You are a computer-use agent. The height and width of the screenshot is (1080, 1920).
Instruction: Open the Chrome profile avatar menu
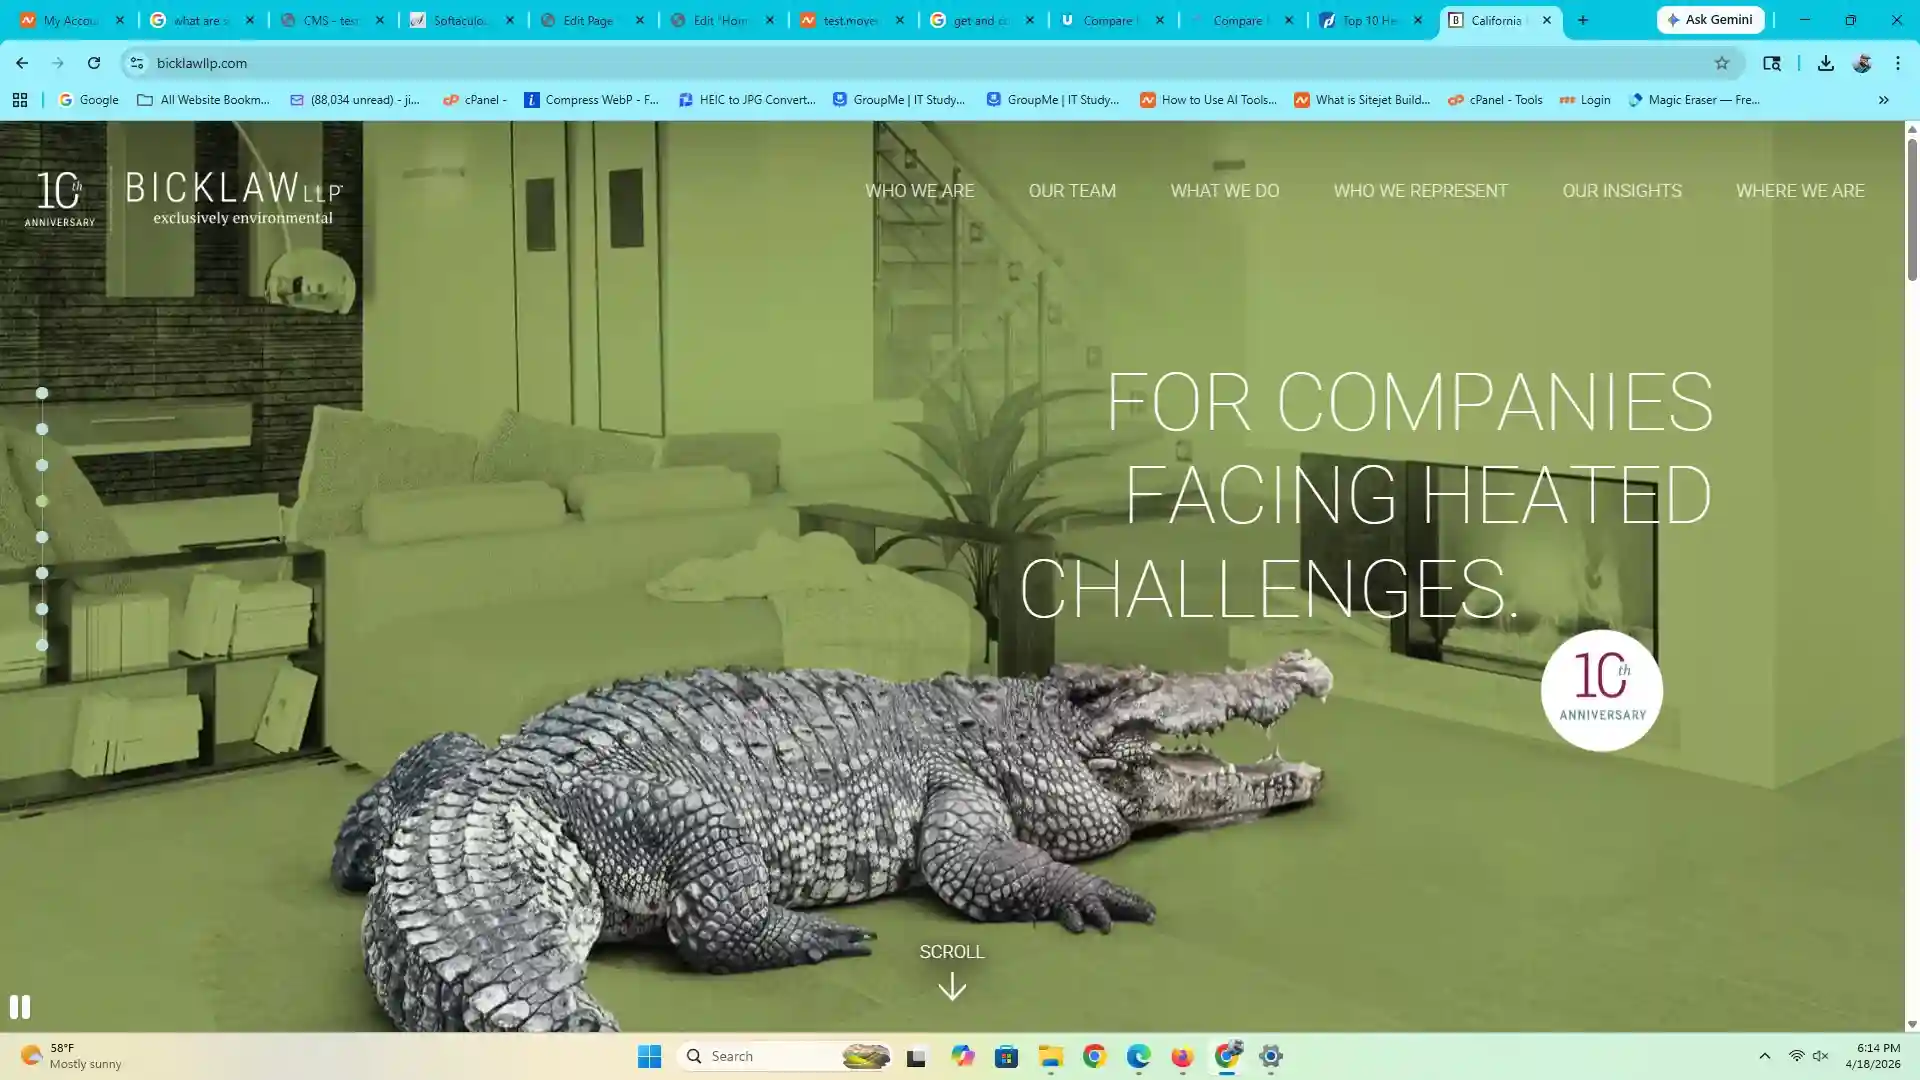pyautogui.click(x=1863, y=62)
